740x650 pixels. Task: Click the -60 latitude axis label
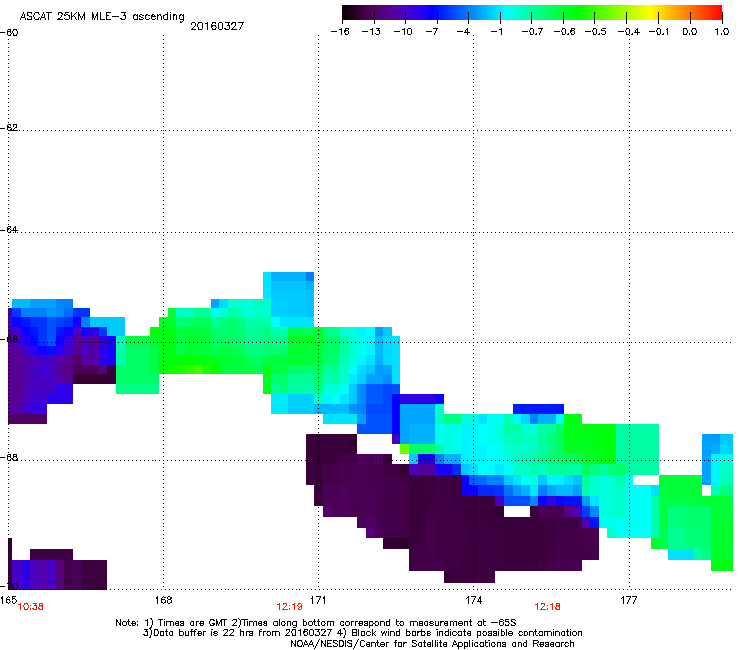tap(9, 33)
